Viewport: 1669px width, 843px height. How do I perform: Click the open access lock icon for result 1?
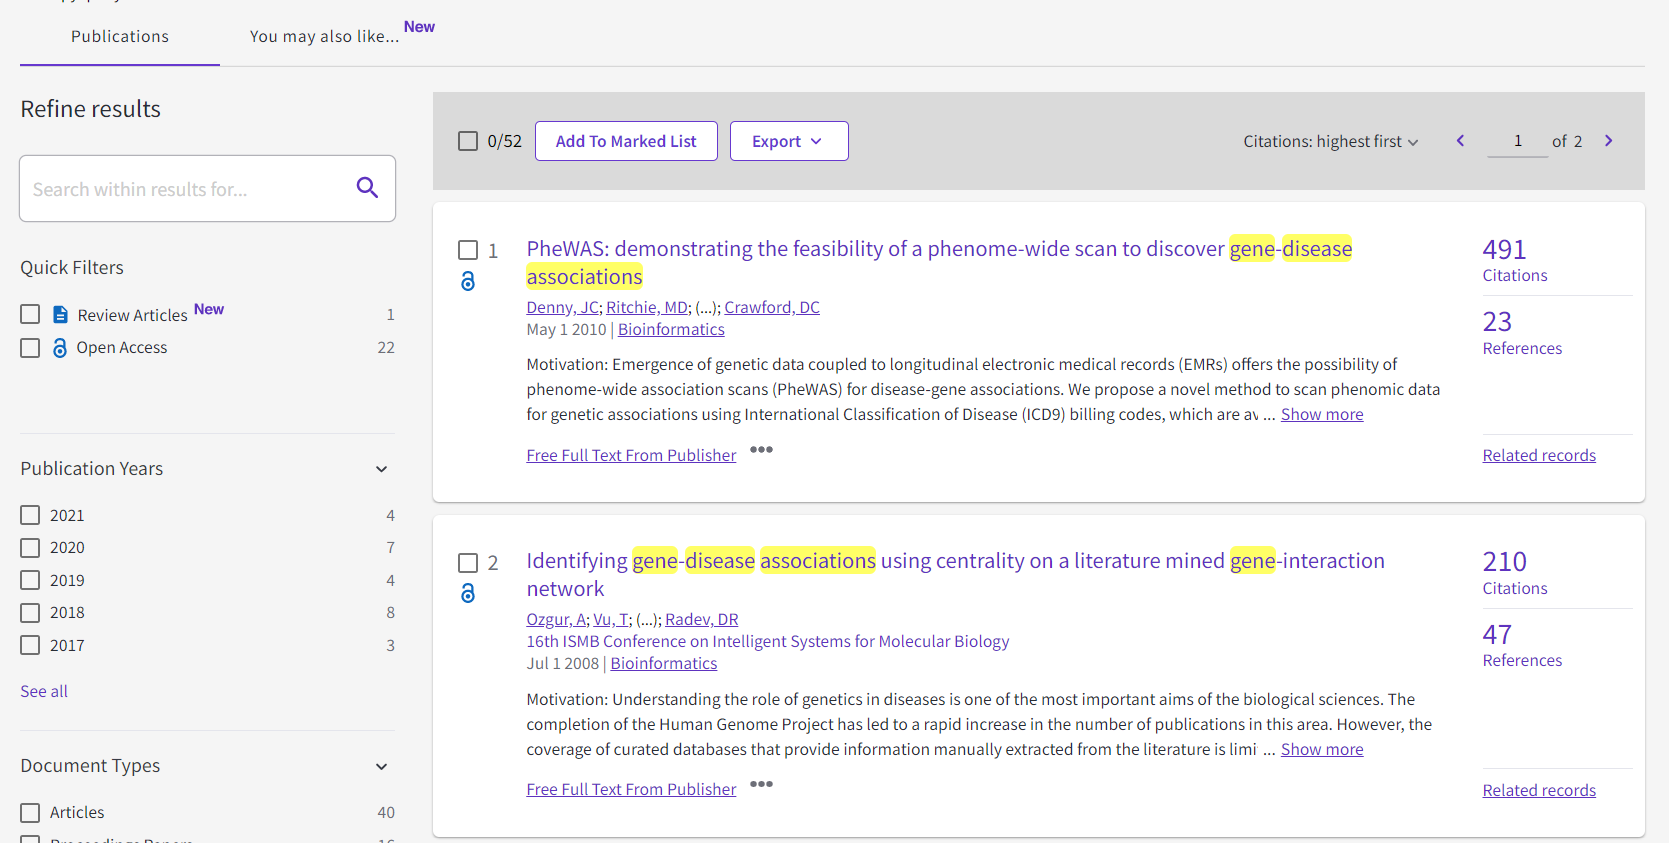(468, 281)
